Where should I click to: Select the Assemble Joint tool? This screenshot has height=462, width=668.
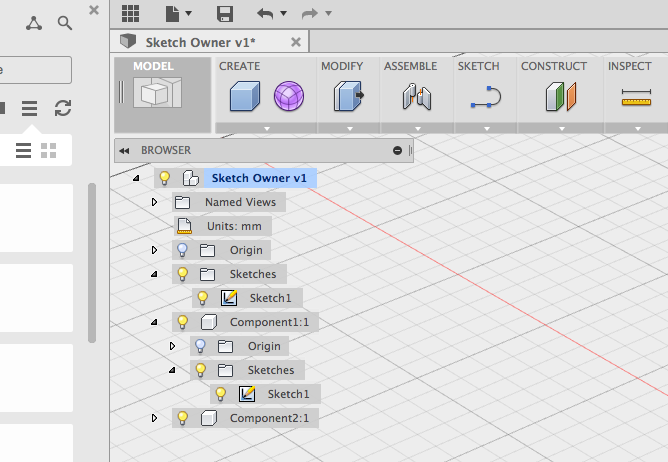pos(417,97)
